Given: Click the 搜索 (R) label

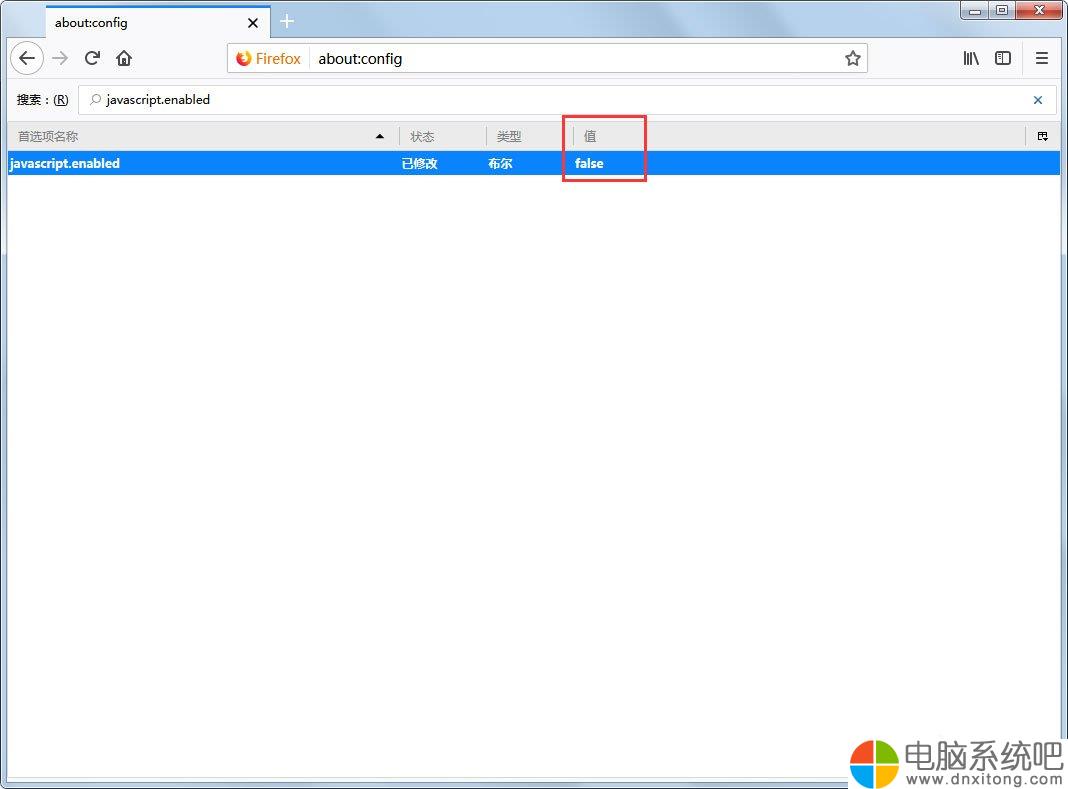Looking at the screenshot, I should 42,100.
